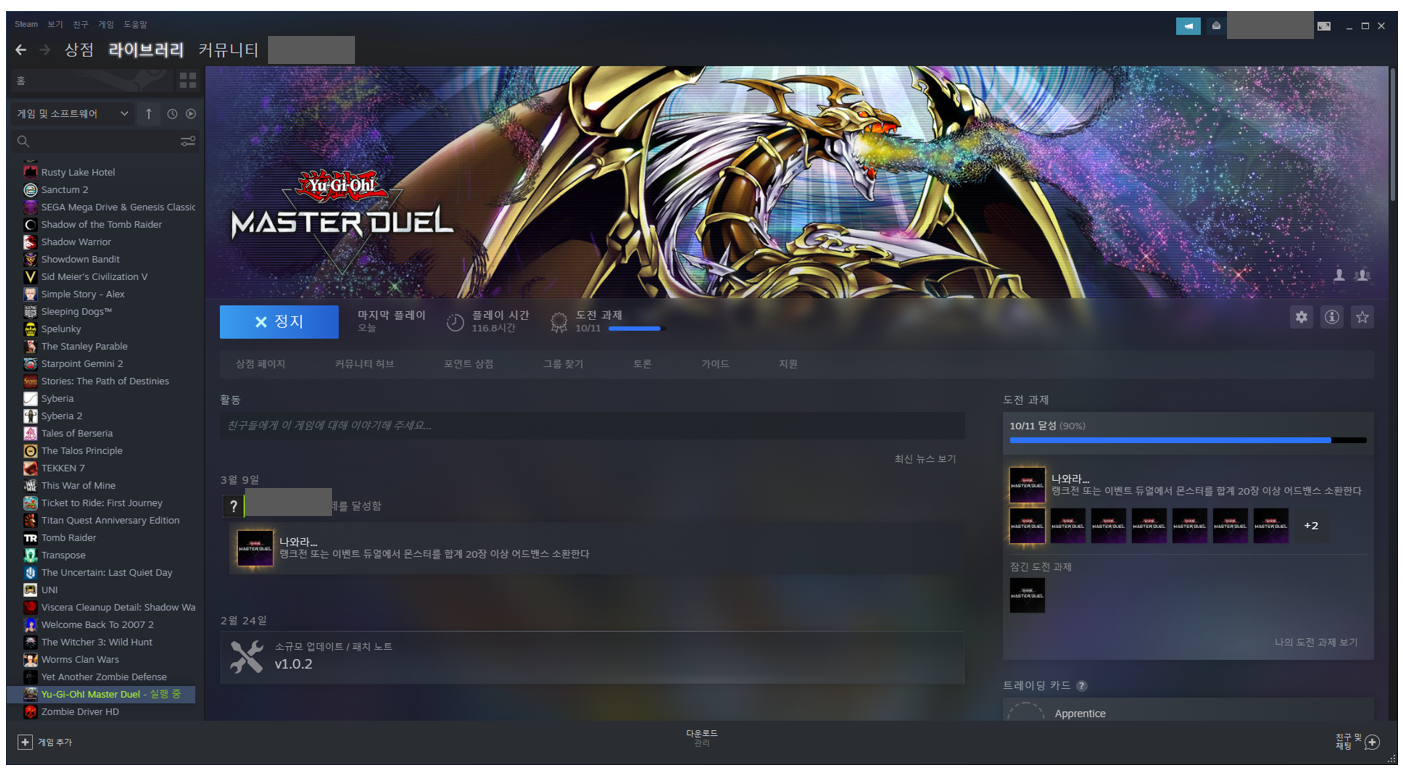This screenshot has height=776, width=1403.
Task: Open the v1.0.2 patch notes entry
Action: click(x=592, y=657)
